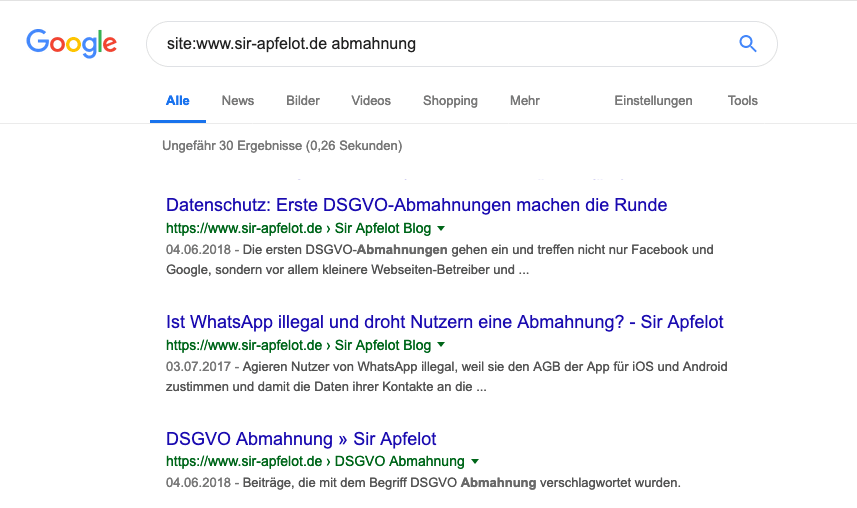Switch to the News tab
The height and width of the screenshot is (508, 857).
pos(238,101)
